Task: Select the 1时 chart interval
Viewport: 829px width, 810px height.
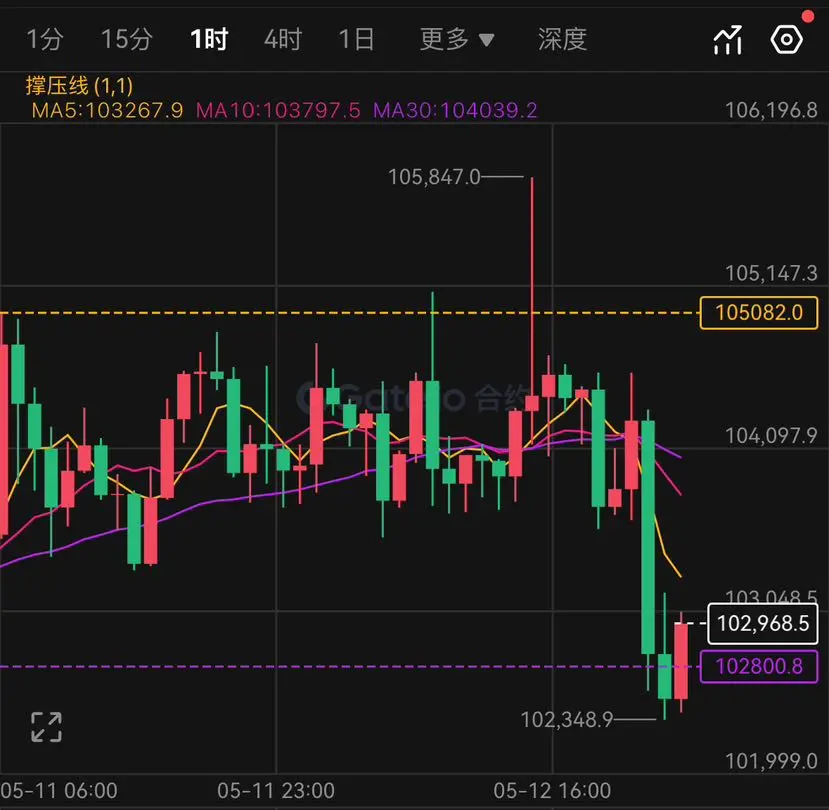Action: click(209, 40)
